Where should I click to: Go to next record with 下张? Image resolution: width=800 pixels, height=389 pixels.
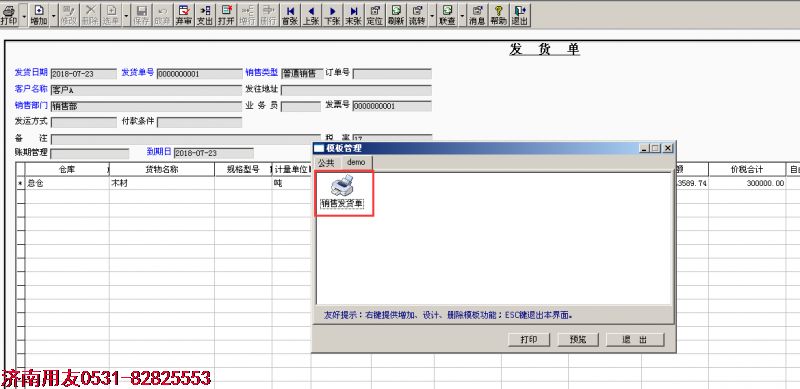(x=332, y=15)
